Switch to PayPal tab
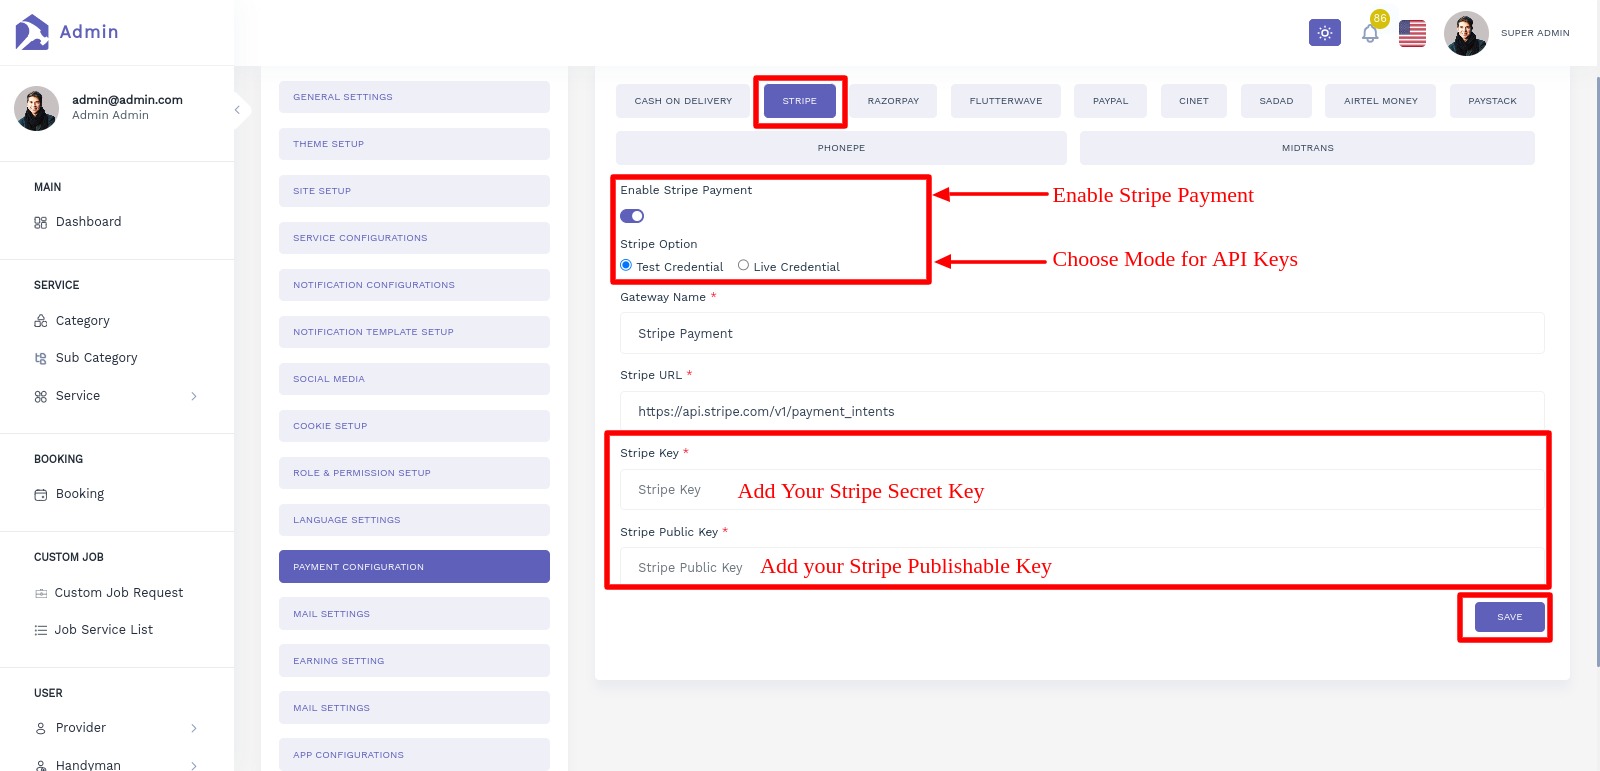Viewport: 1600px width, 771px height. 1110,101
